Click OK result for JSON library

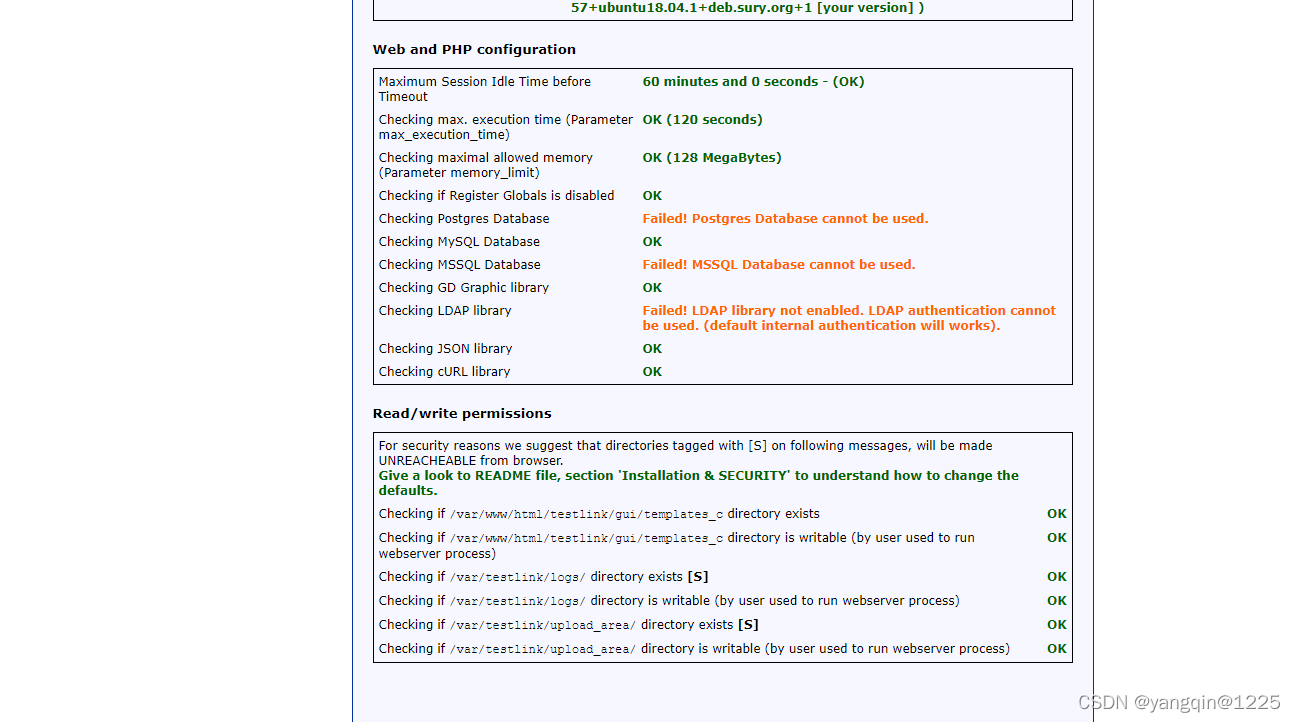point(652,349)
